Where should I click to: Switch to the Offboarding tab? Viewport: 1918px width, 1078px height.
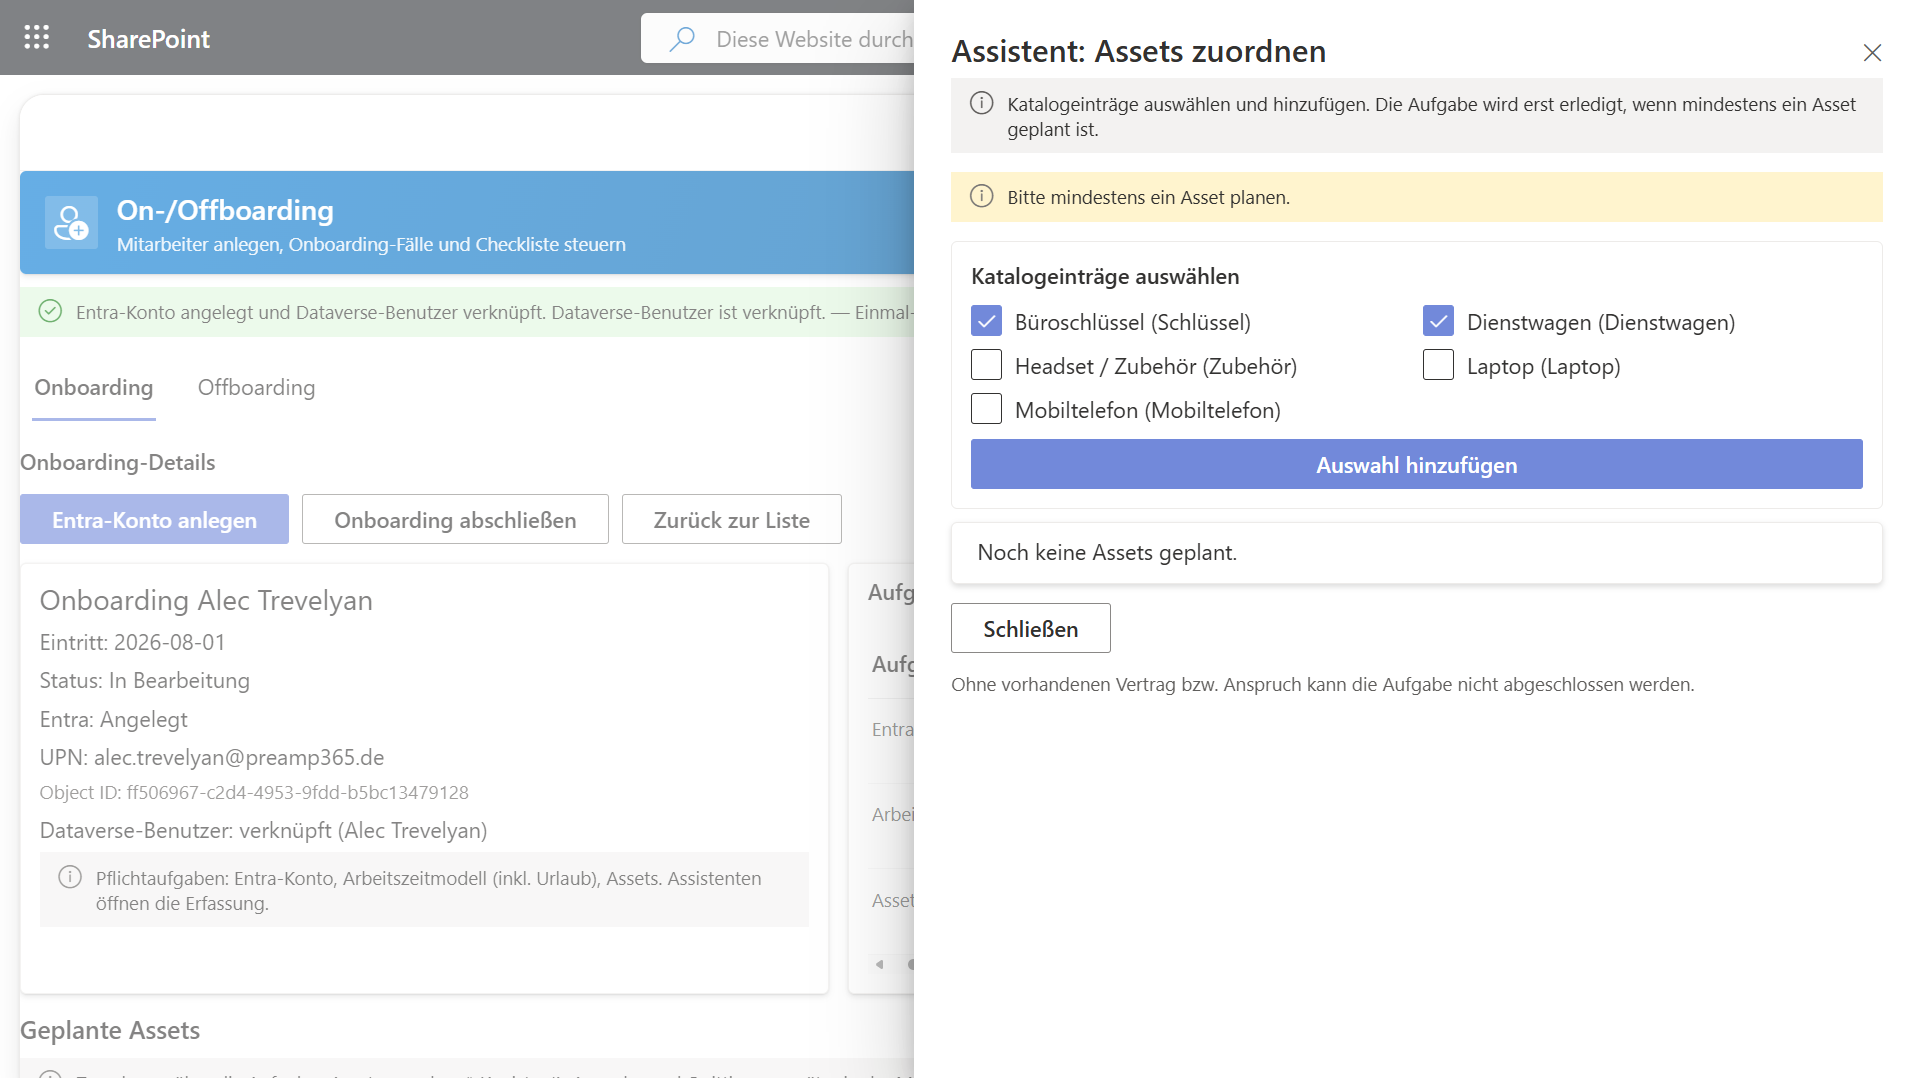[256, 388]
